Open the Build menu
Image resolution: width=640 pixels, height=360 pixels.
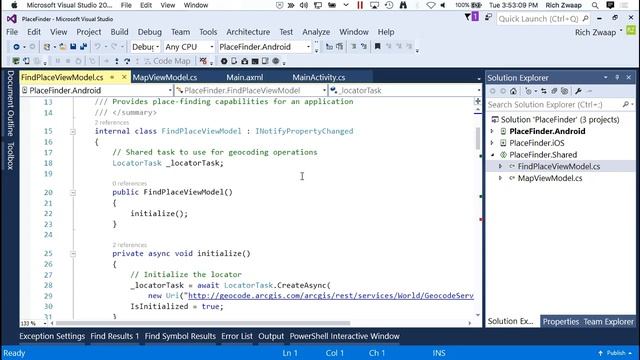tap(119, 32)
